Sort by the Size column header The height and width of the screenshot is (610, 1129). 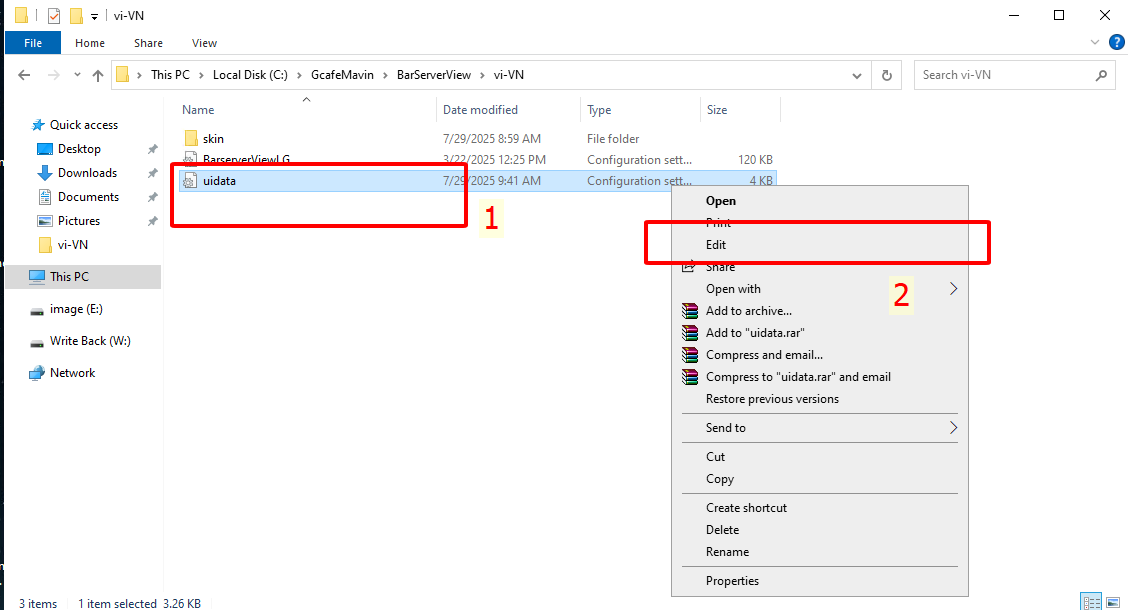[x=717, y=110]
